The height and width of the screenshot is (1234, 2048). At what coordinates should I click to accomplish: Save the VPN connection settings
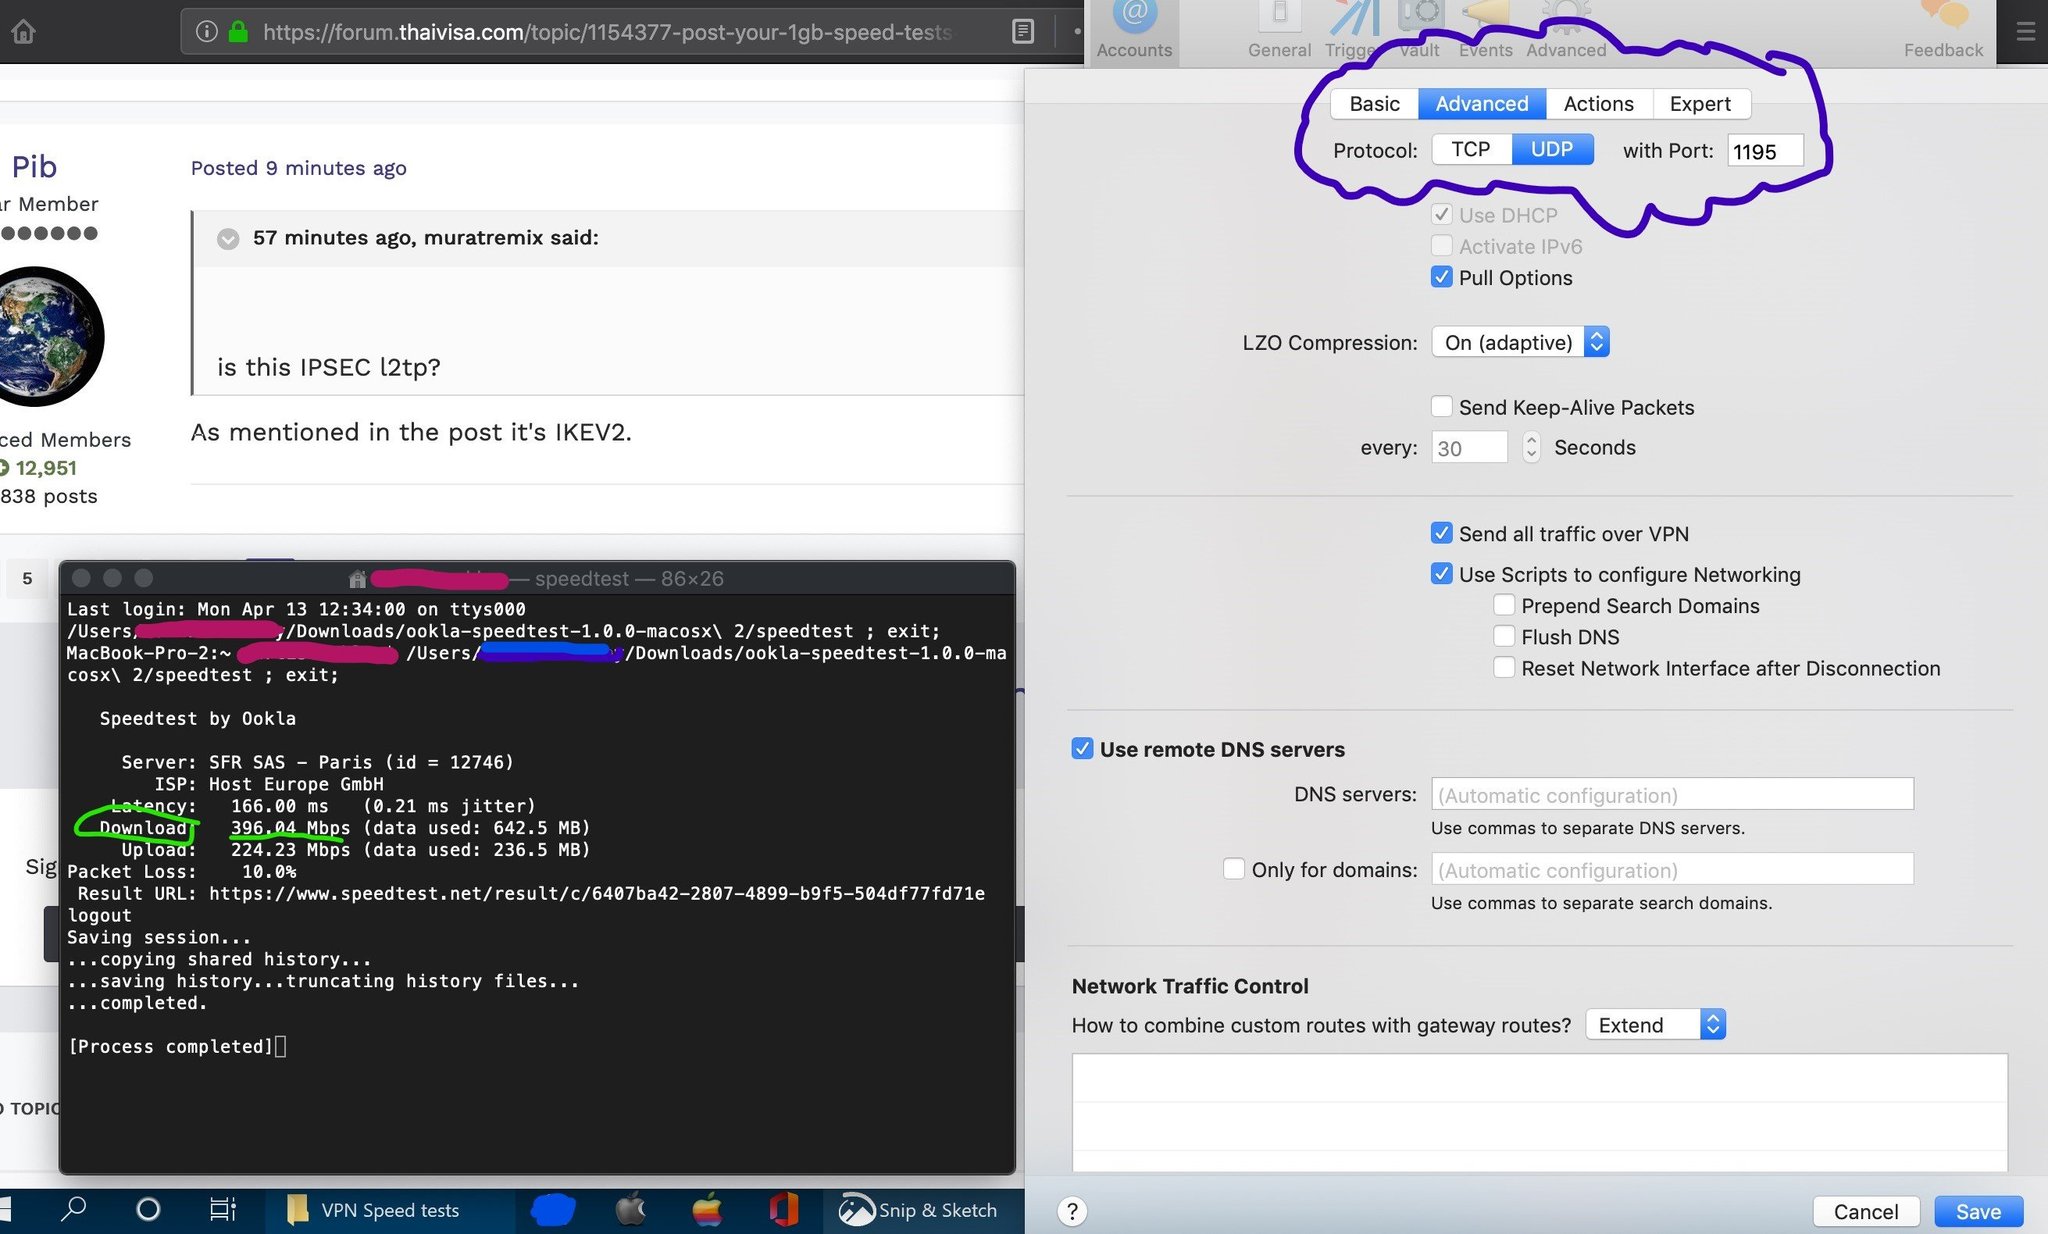click(1978, 1211)
